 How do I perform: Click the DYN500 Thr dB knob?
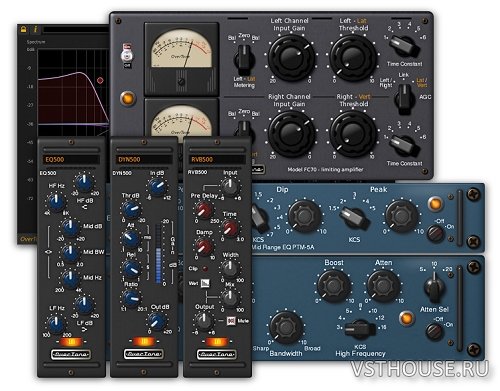click(x=131, y=209)
